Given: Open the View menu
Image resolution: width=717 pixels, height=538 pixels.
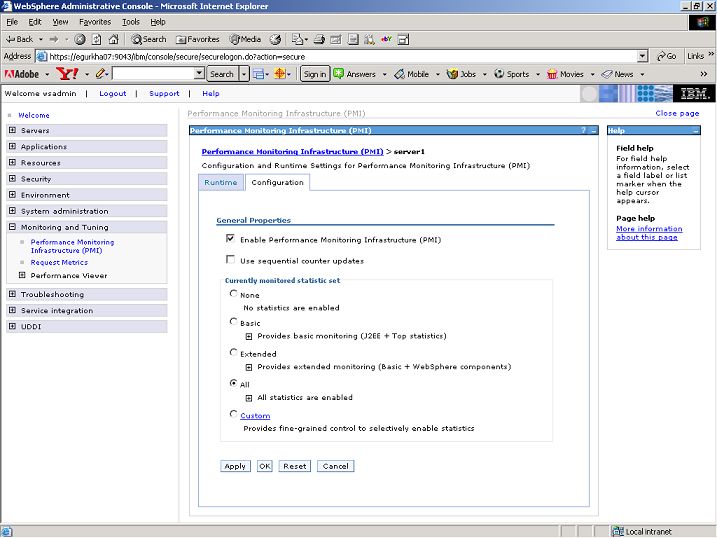Looking at the screenshot, I should tap(60, 22).
